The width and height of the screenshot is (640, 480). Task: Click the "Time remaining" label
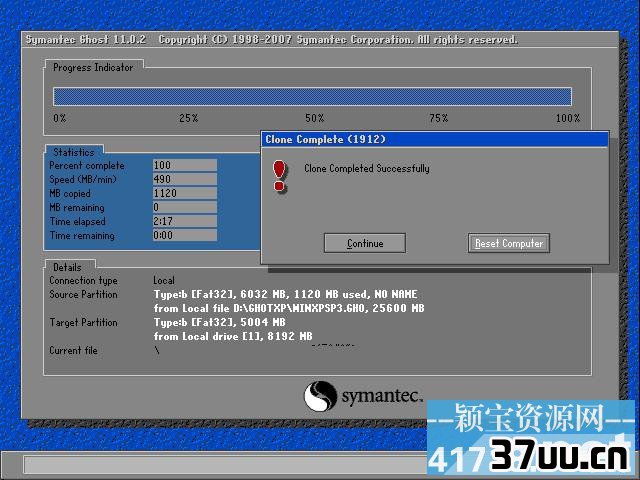click(82, 236)
